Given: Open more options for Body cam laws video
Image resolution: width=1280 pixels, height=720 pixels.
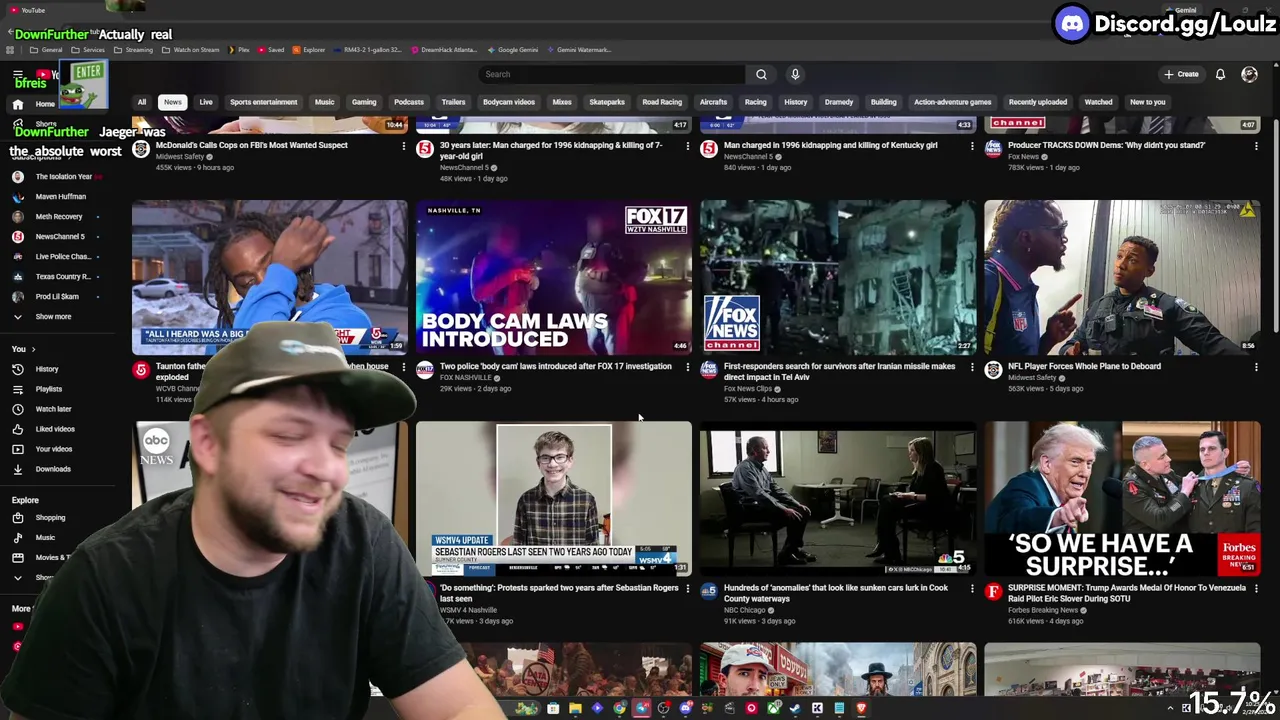Looking at the screenshot, I should [687, 368].
